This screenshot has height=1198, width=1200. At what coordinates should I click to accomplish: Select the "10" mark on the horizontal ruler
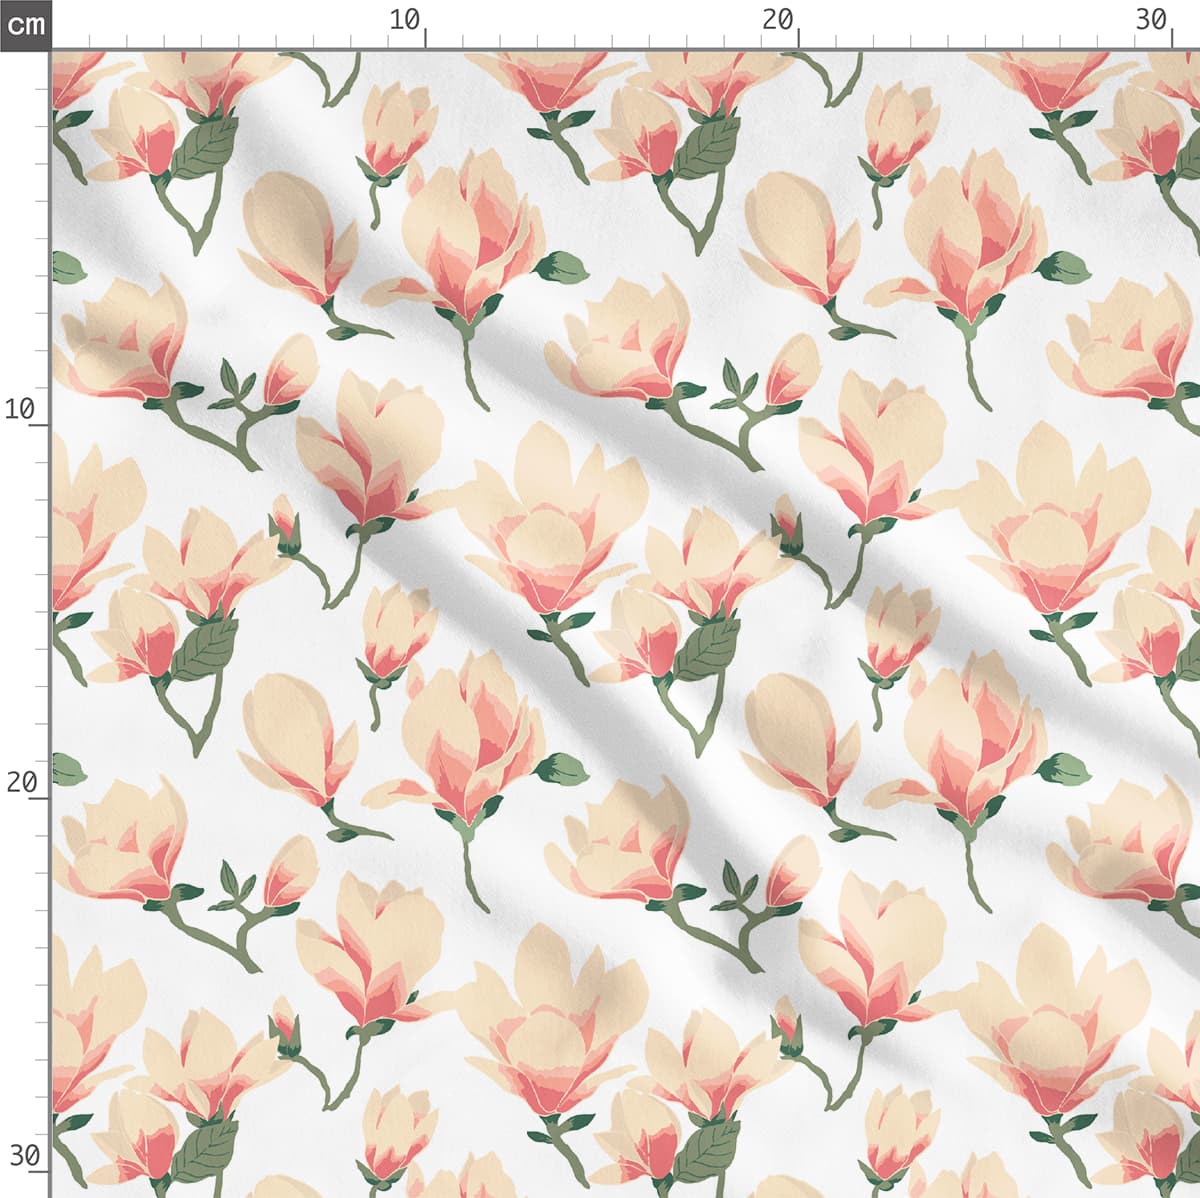(405, 19)
